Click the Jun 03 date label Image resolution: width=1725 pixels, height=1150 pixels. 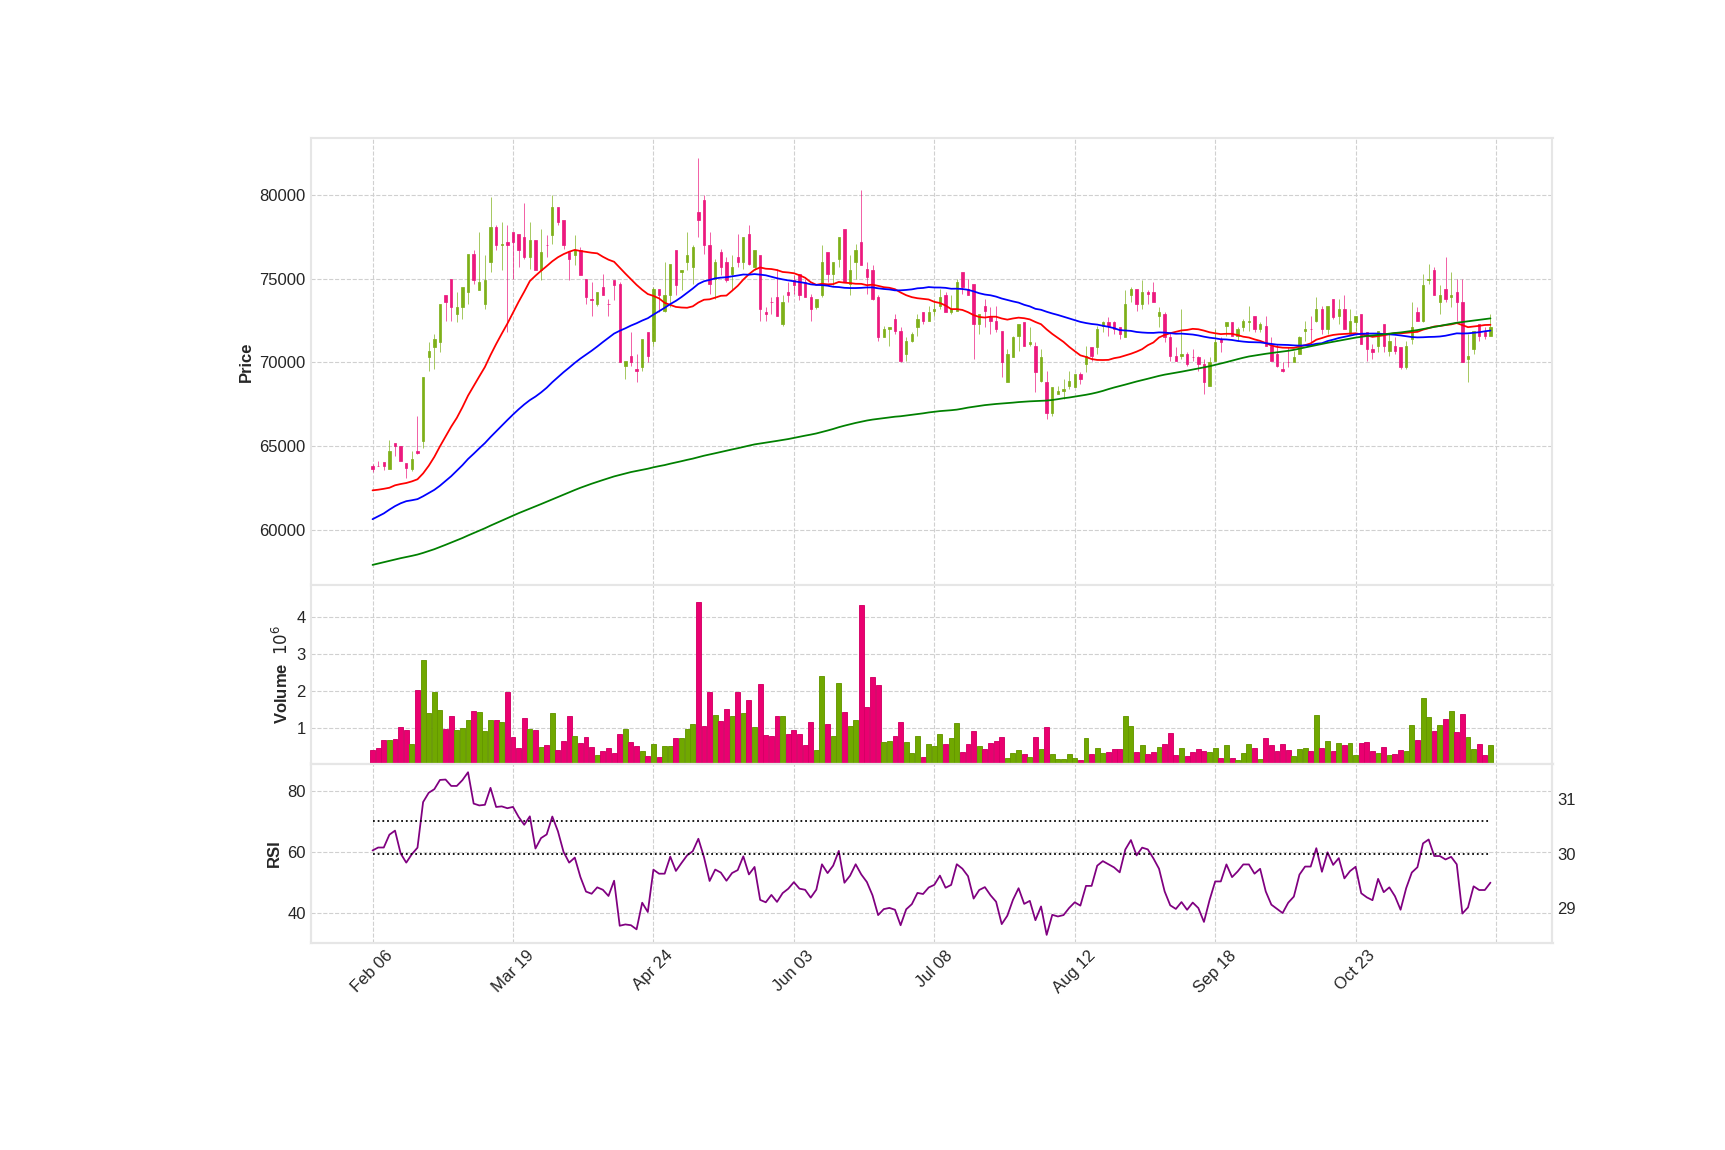coord(792,971)
